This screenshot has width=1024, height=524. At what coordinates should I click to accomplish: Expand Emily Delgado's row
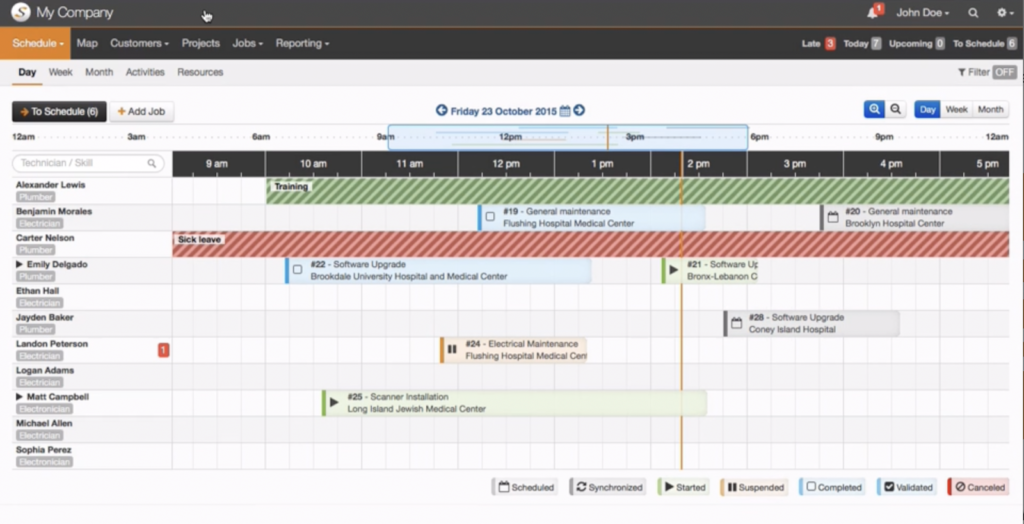tap(20, 265)
